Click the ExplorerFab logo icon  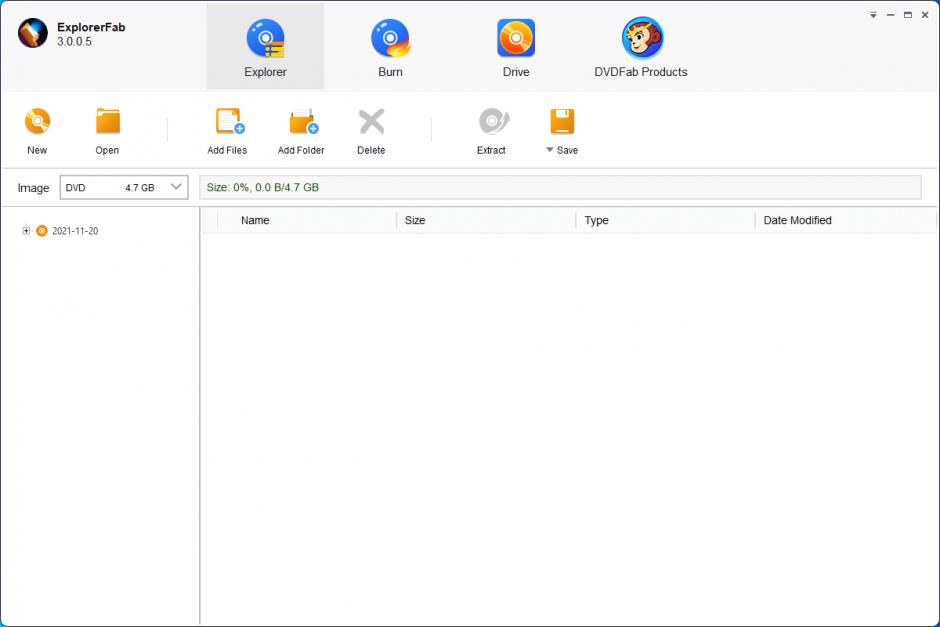[x=33, y=33]
